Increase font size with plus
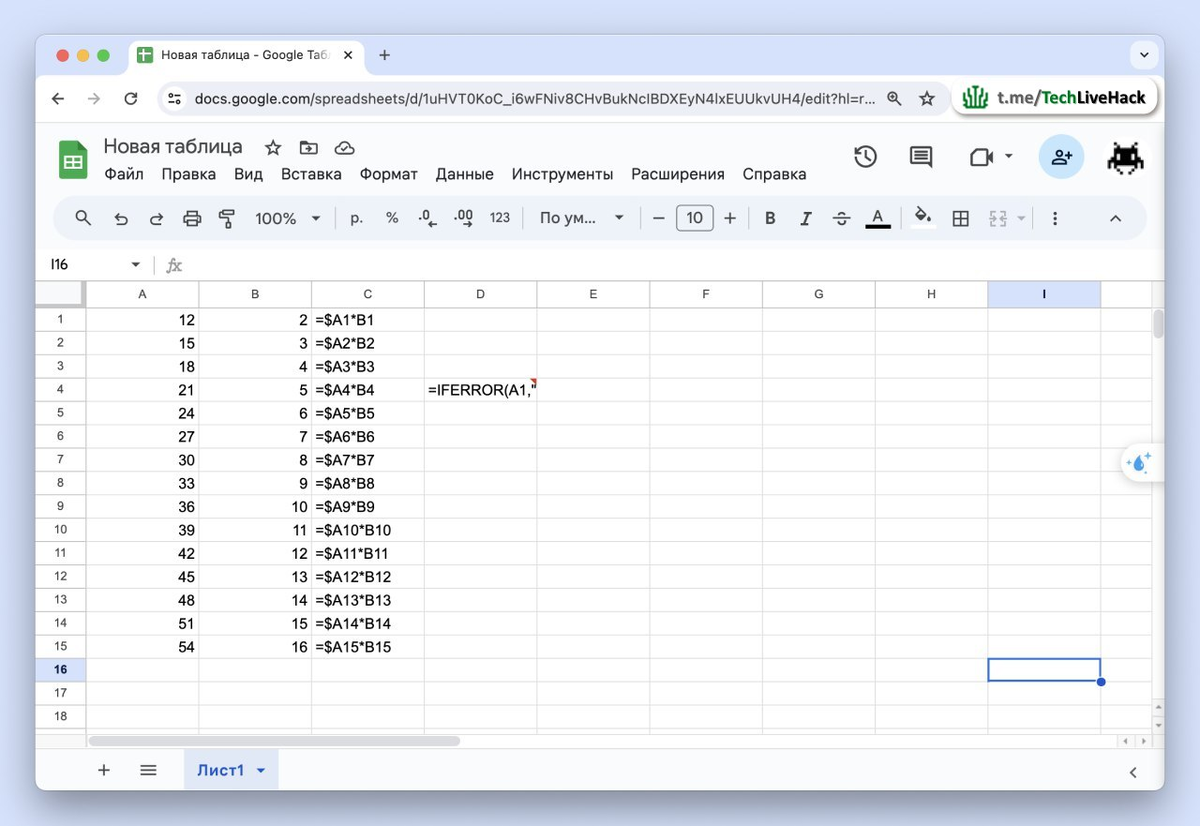This screenshot has height=826, width=1200. click(730, 218)
